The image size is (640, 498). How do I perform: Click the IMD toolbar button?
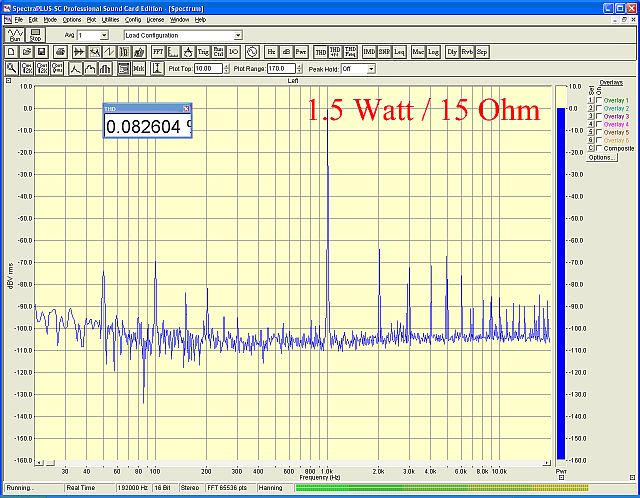369,52
